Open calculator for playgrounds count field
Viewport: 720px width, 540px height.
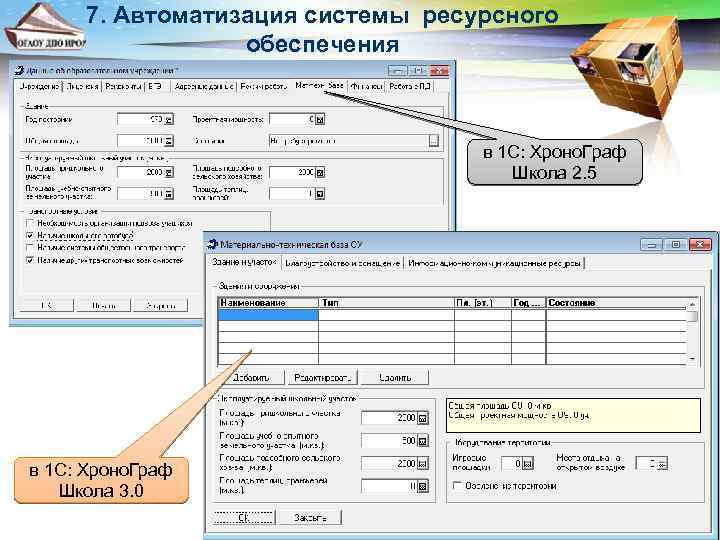pos(528,463)
